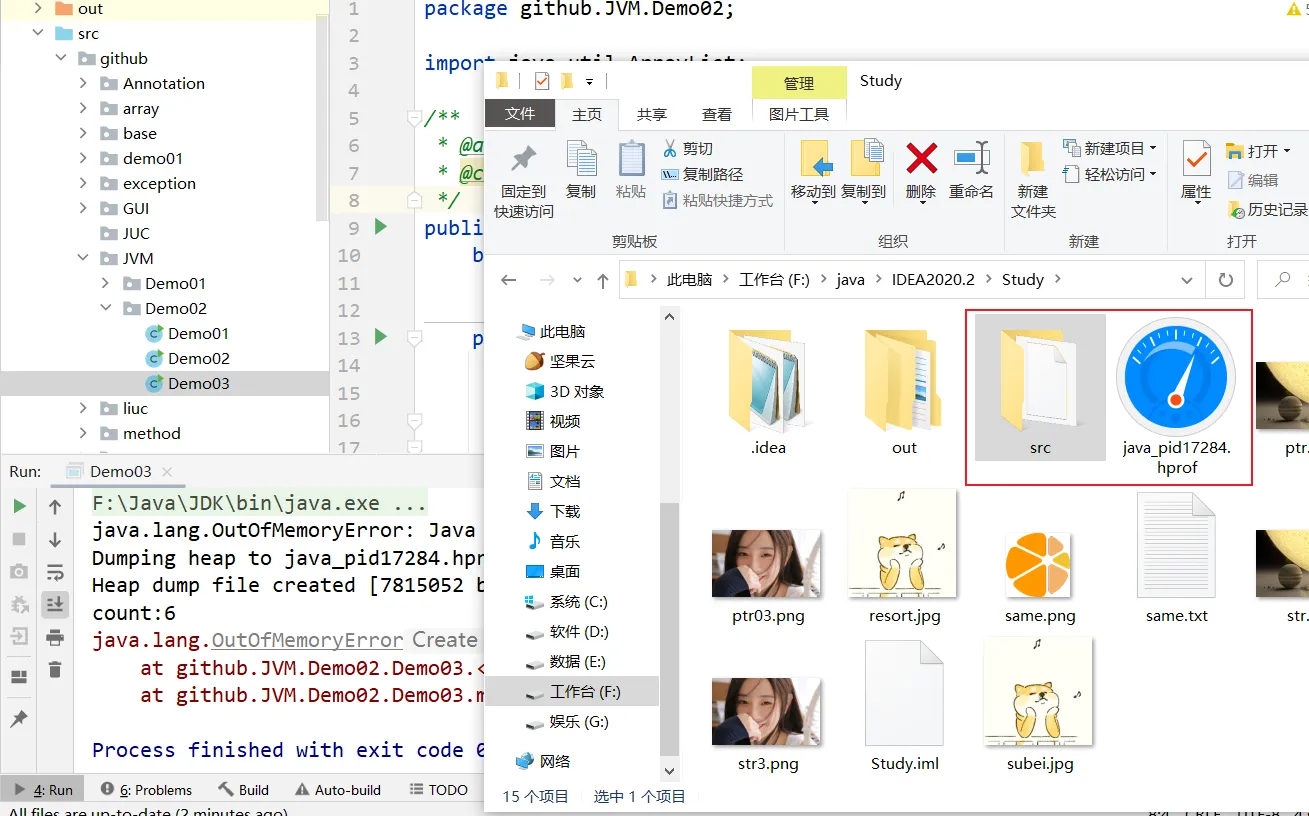Click the Properties (属性) ribbon icon

coord(1196,160)
